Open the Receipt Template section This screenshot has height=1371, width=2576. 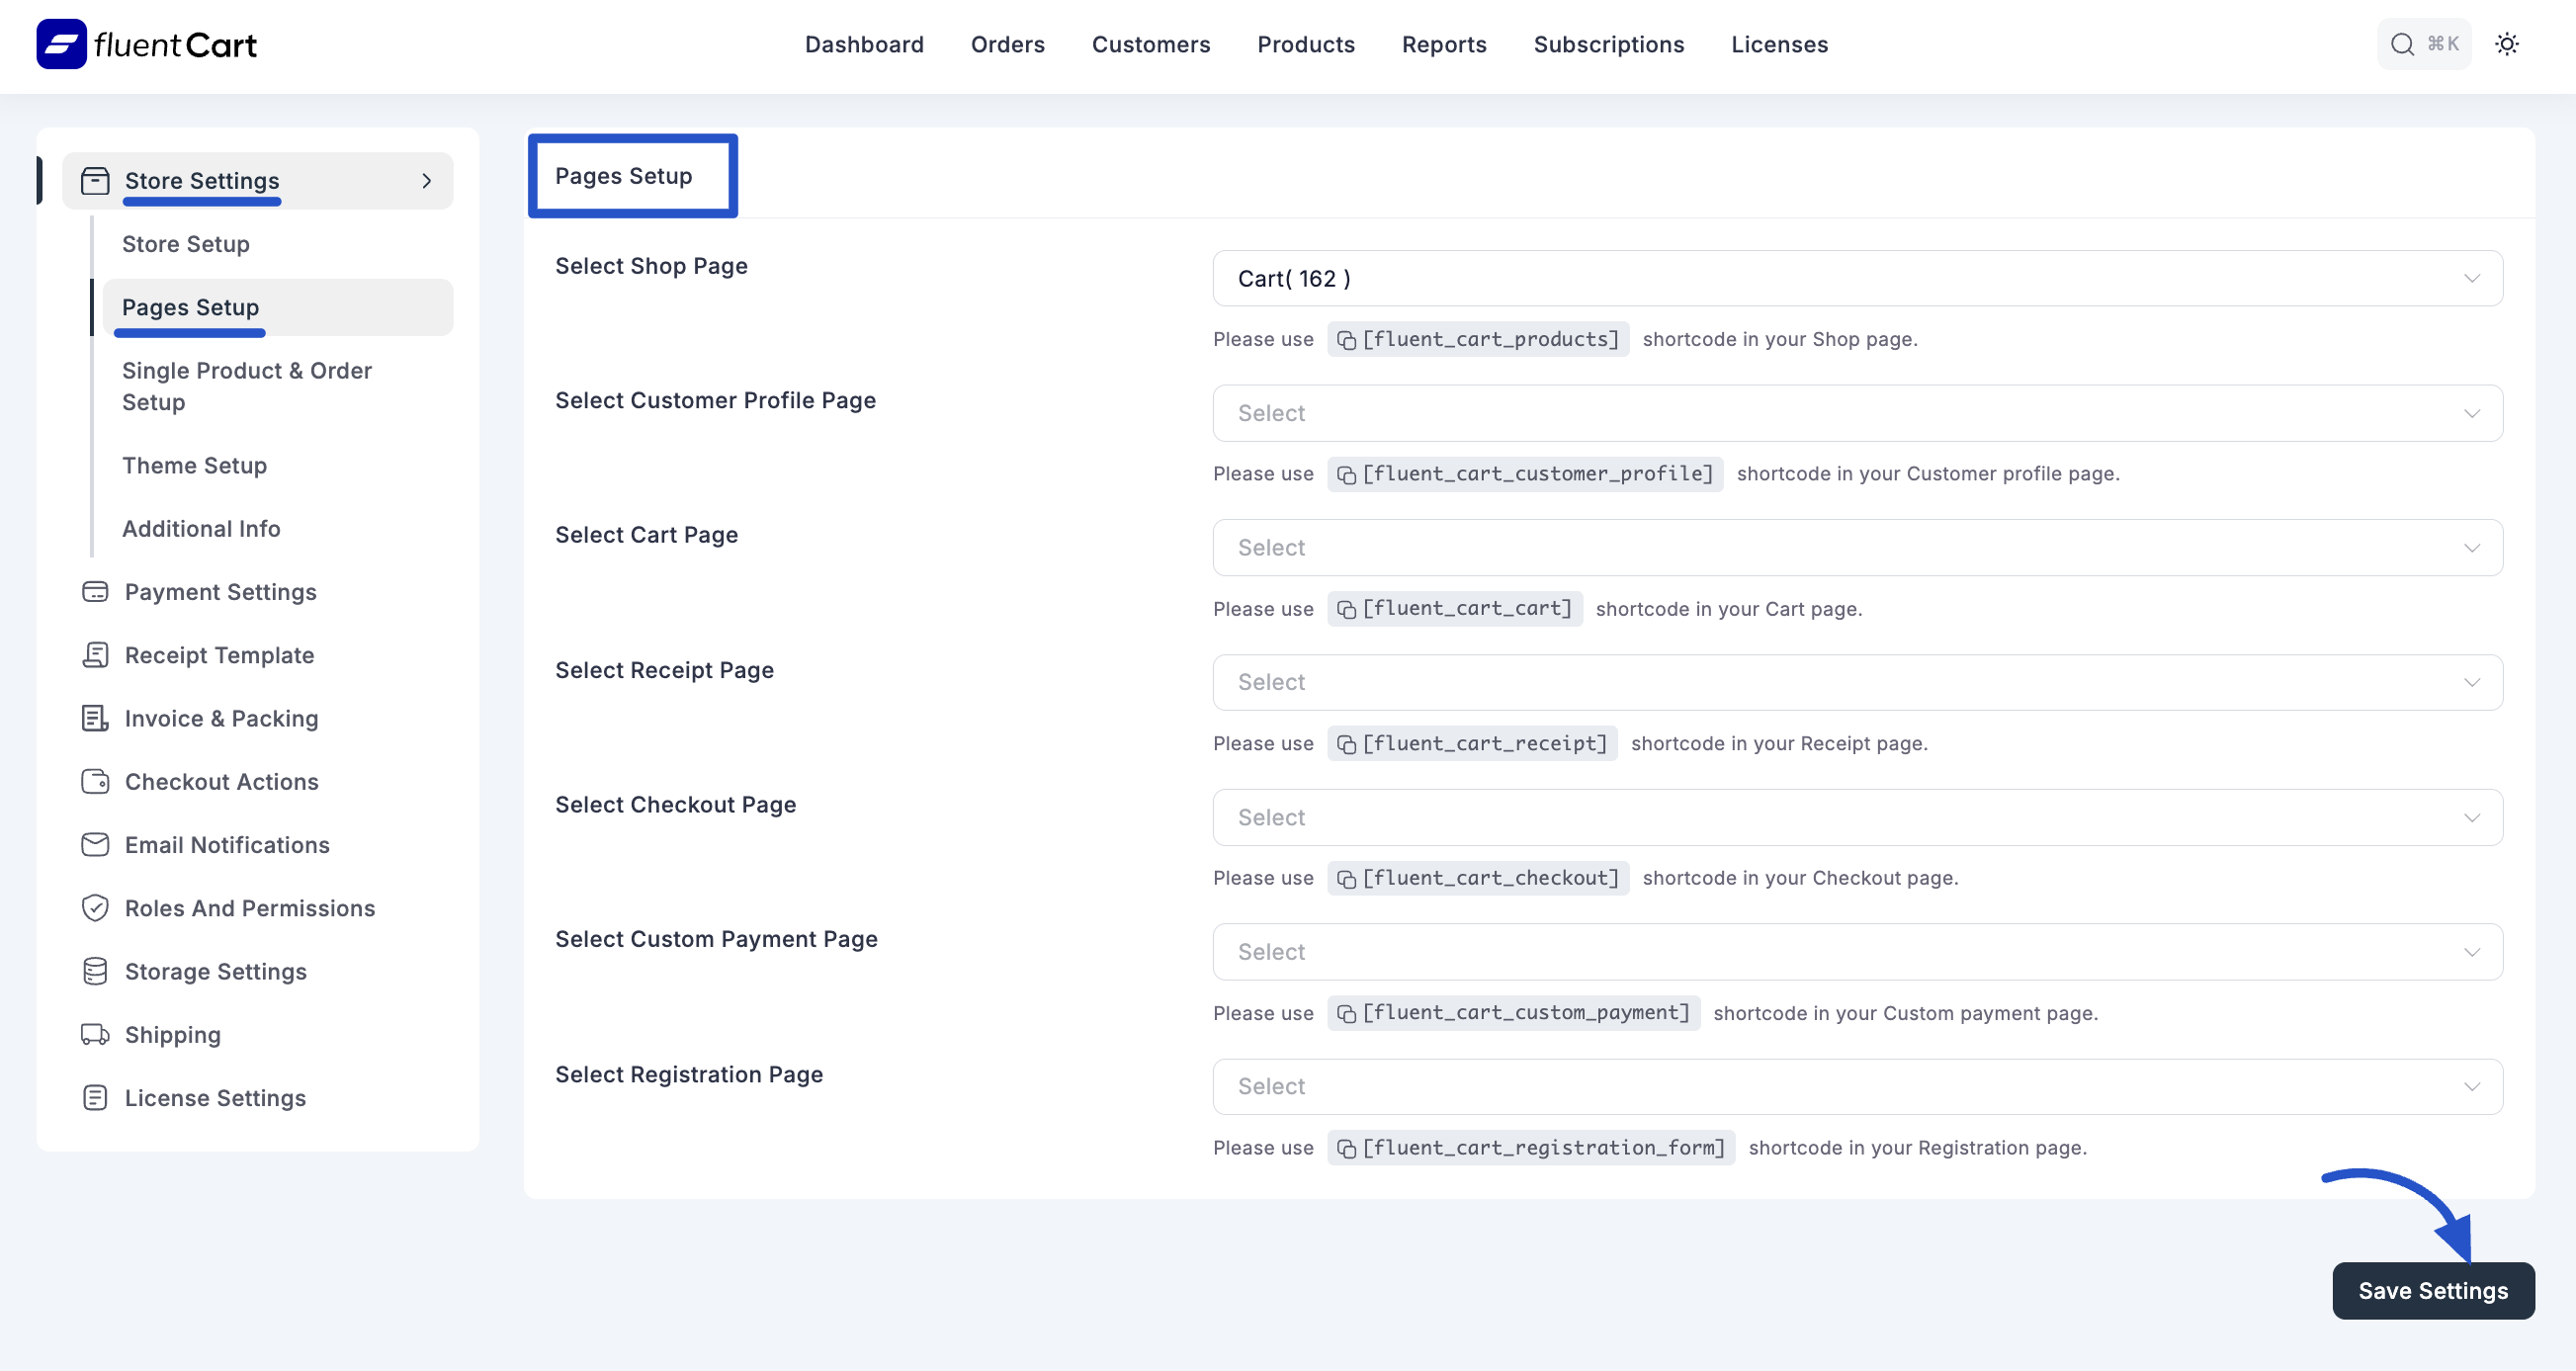tap(219, 655)
